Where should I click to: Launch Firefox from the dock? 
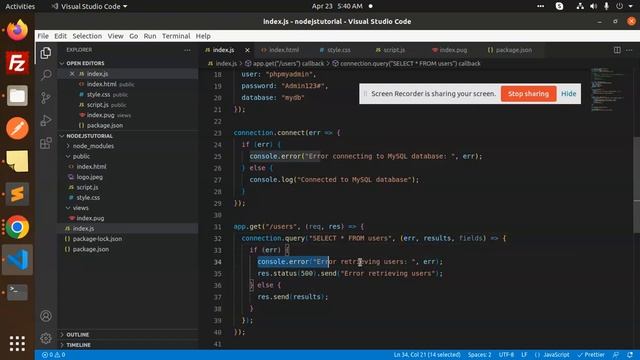pyautogui.click(x=17, y=30)
